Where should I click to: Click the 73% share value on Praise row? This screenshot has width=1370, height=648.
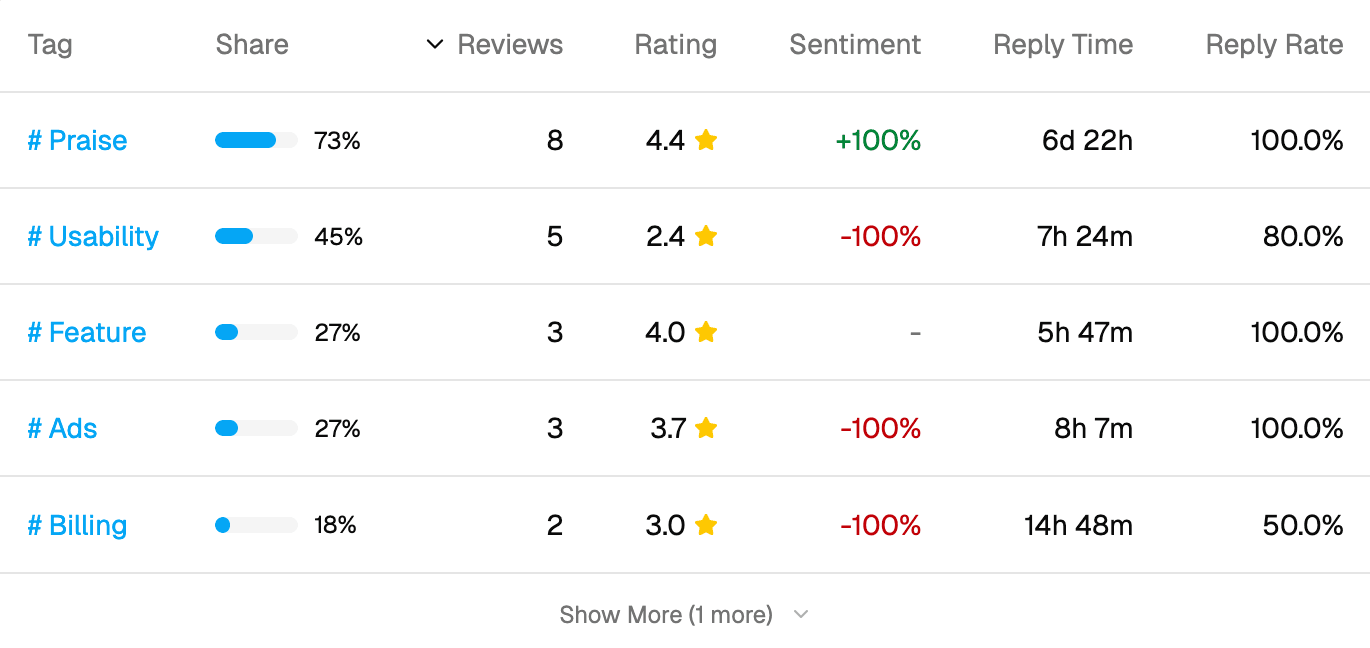[337, 140]
